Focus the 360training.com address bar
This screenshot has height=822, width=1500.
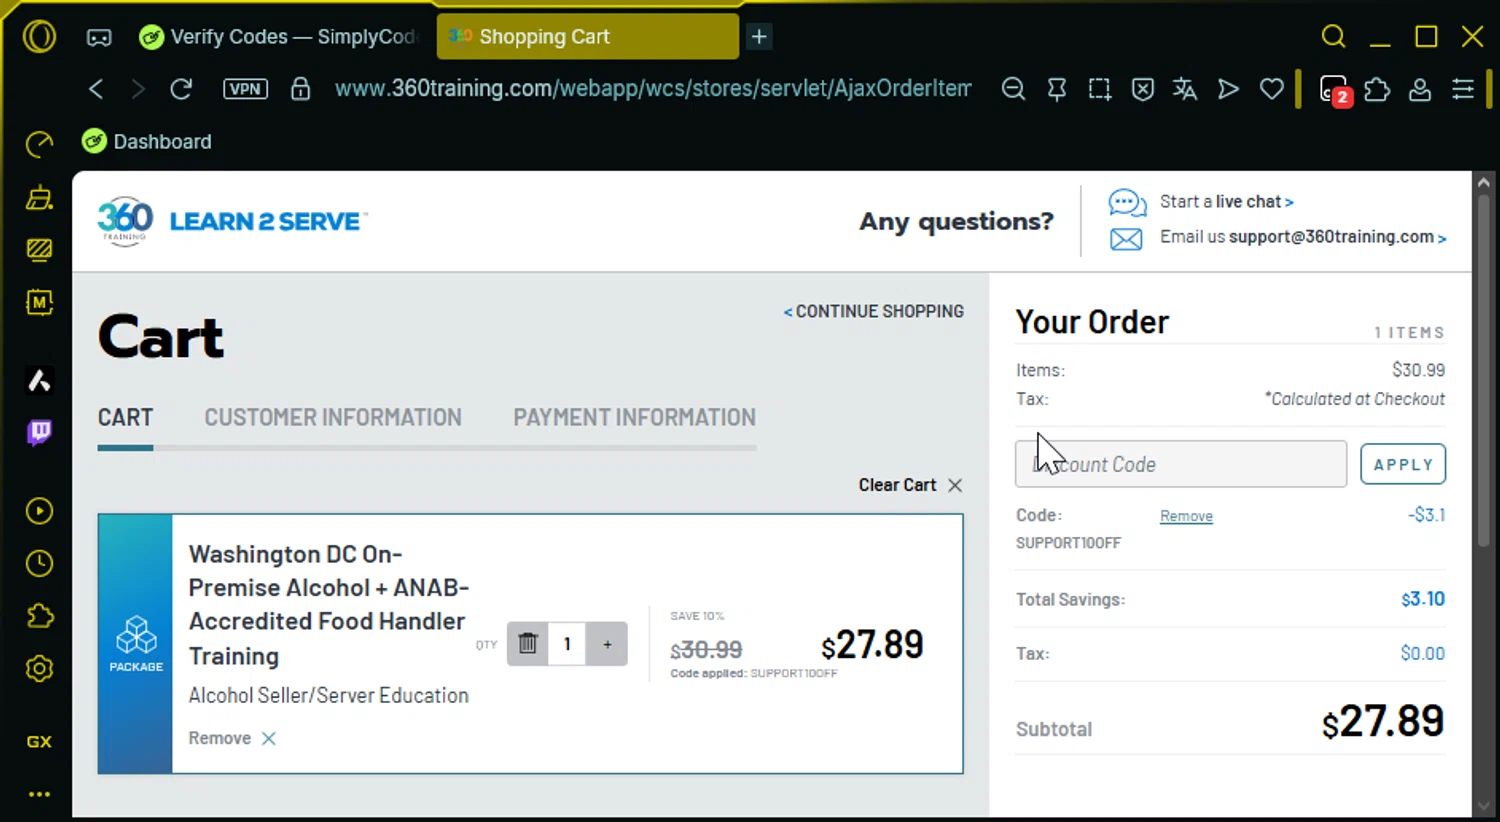point(652,89)
